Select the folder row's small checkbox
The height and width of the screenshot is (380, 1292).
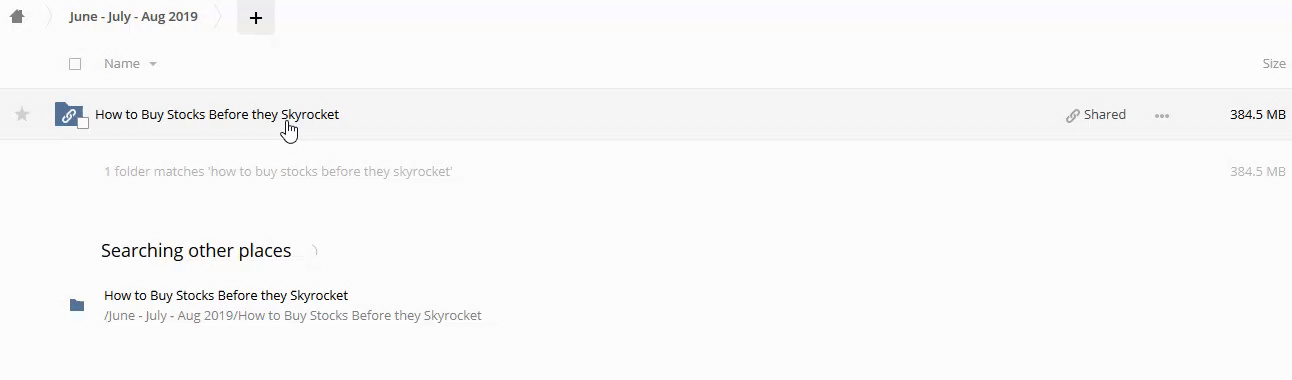[83, 123]
